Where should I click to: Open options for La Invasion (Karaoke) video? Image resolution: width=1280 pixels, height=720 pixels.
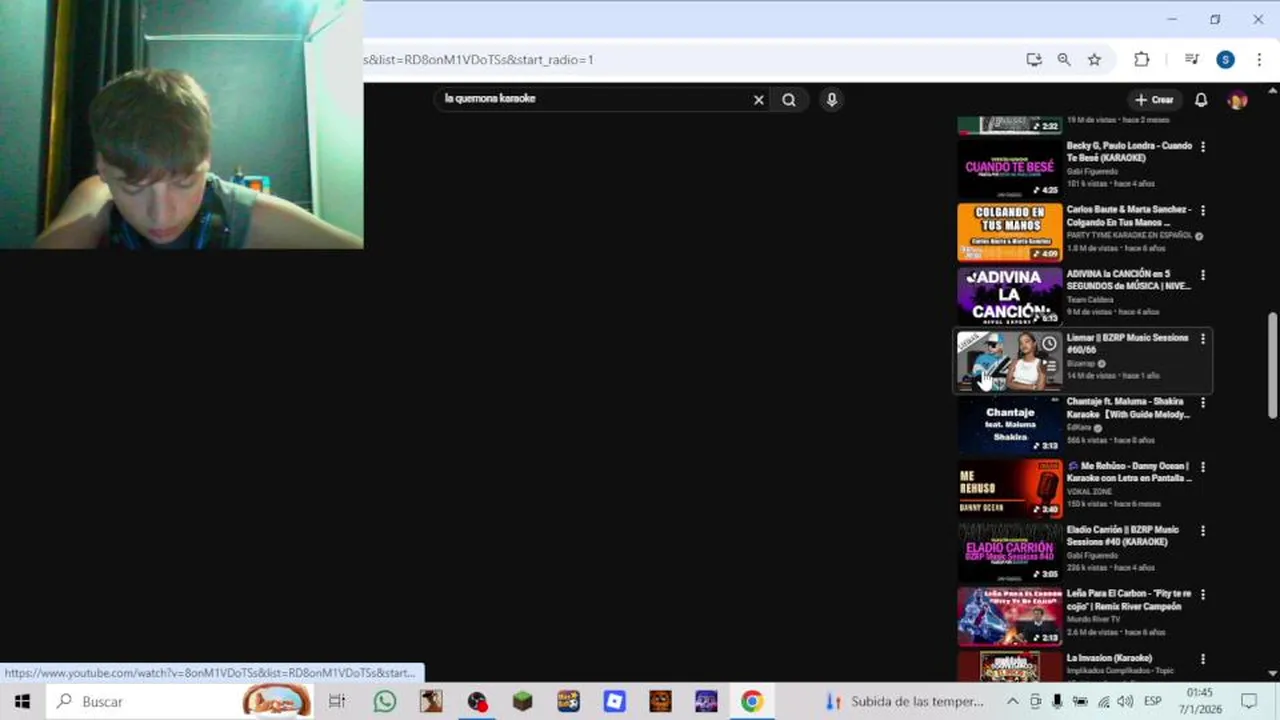click(1202, 659)
